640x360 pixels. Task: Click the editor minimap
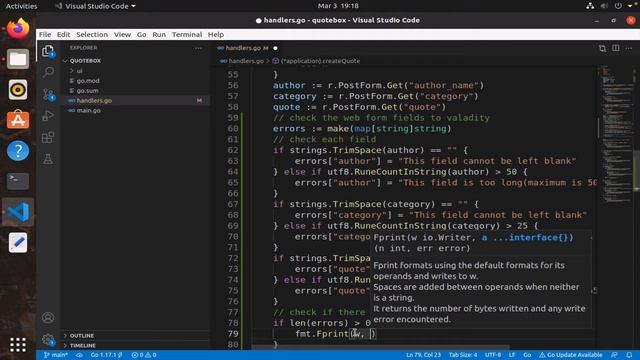617,135
